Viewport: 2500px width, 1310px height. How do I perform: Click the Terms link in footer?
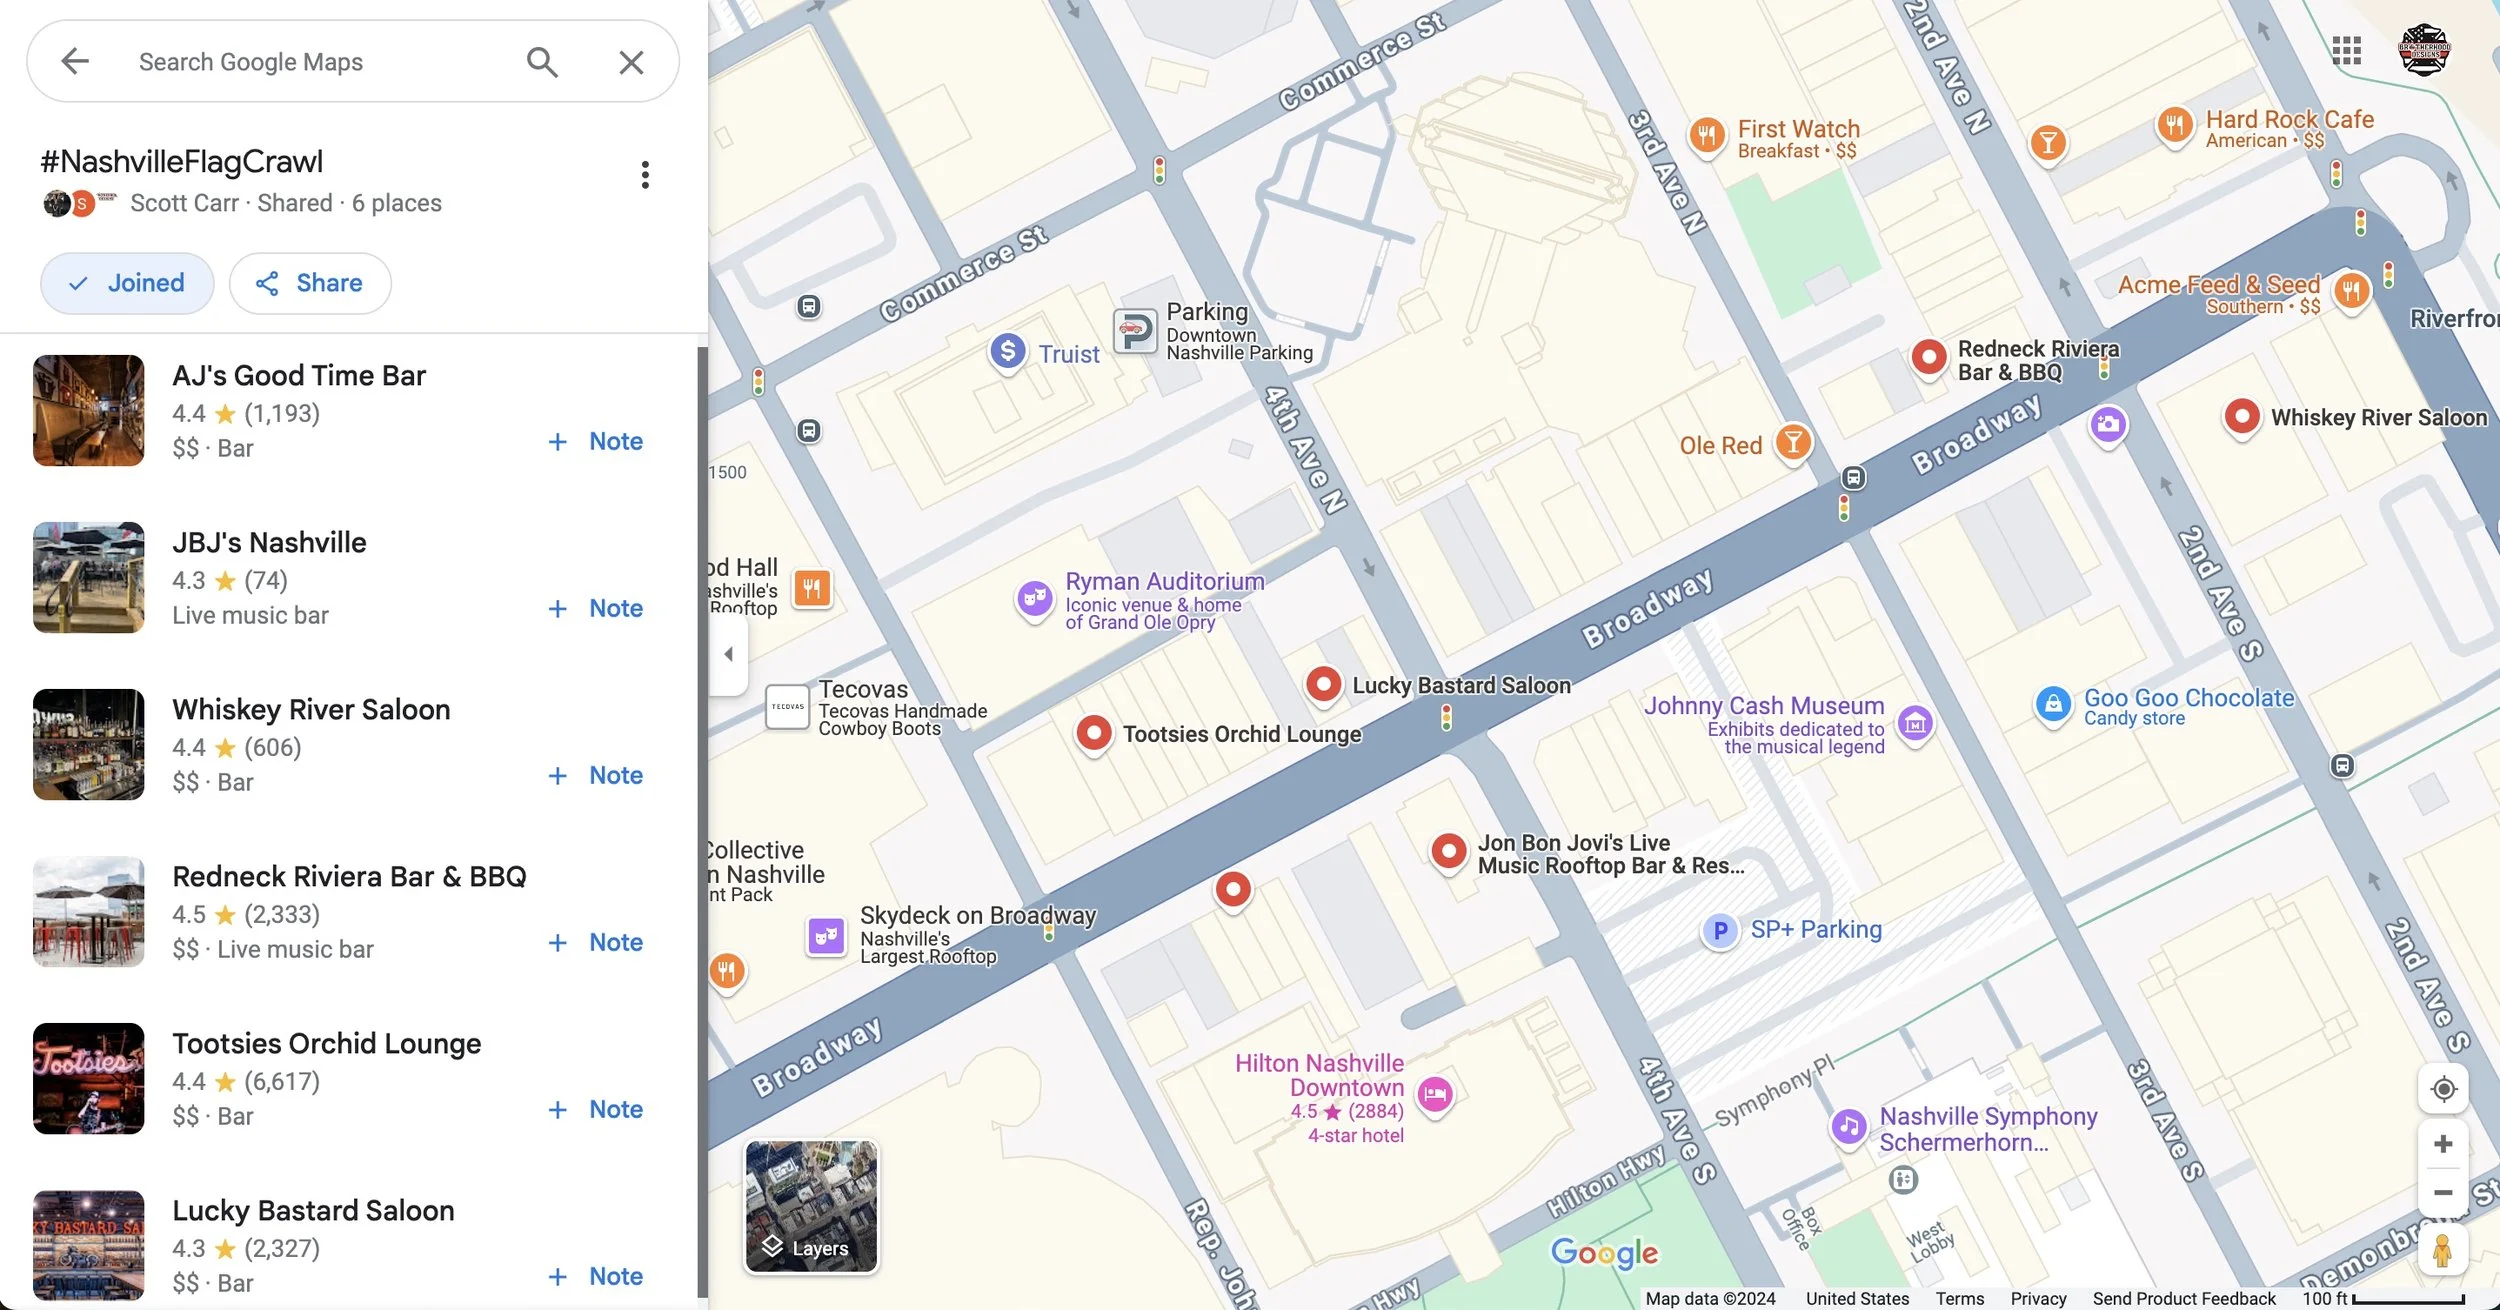click(x=1959, y=1298)
